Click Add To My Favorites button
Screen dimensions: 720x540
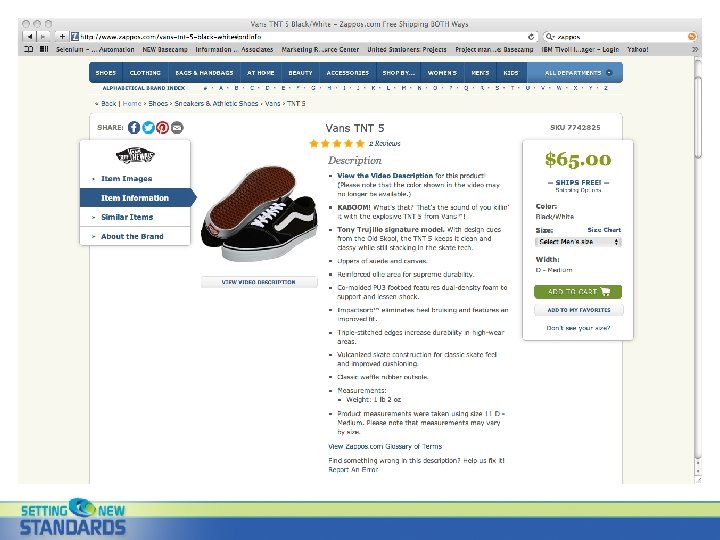click(579, 310)
